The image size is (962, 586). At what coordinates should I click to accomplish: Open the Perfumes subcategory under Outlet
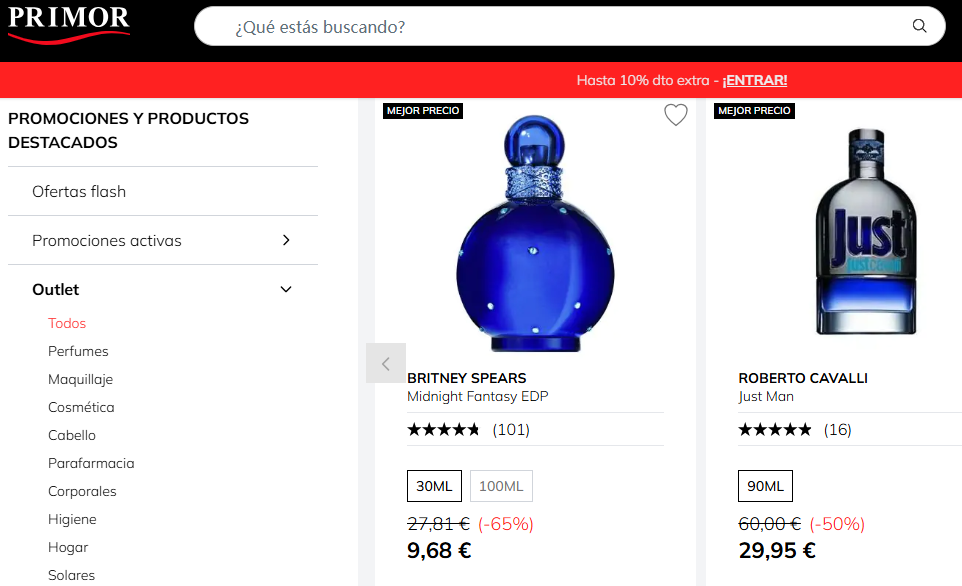(80, 351)
